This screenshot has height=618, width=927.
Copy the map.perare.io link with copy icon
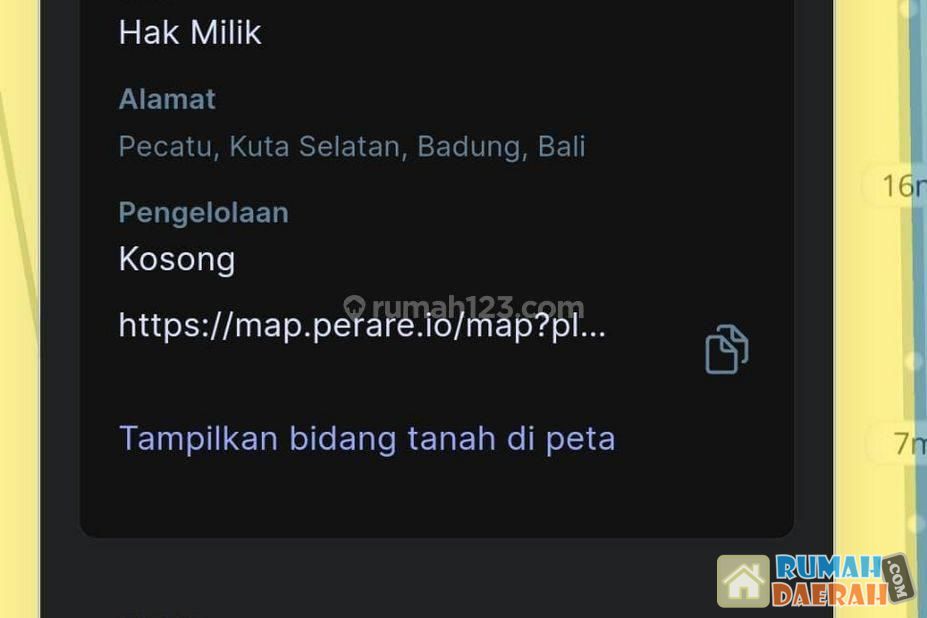[x=727, y=350]
